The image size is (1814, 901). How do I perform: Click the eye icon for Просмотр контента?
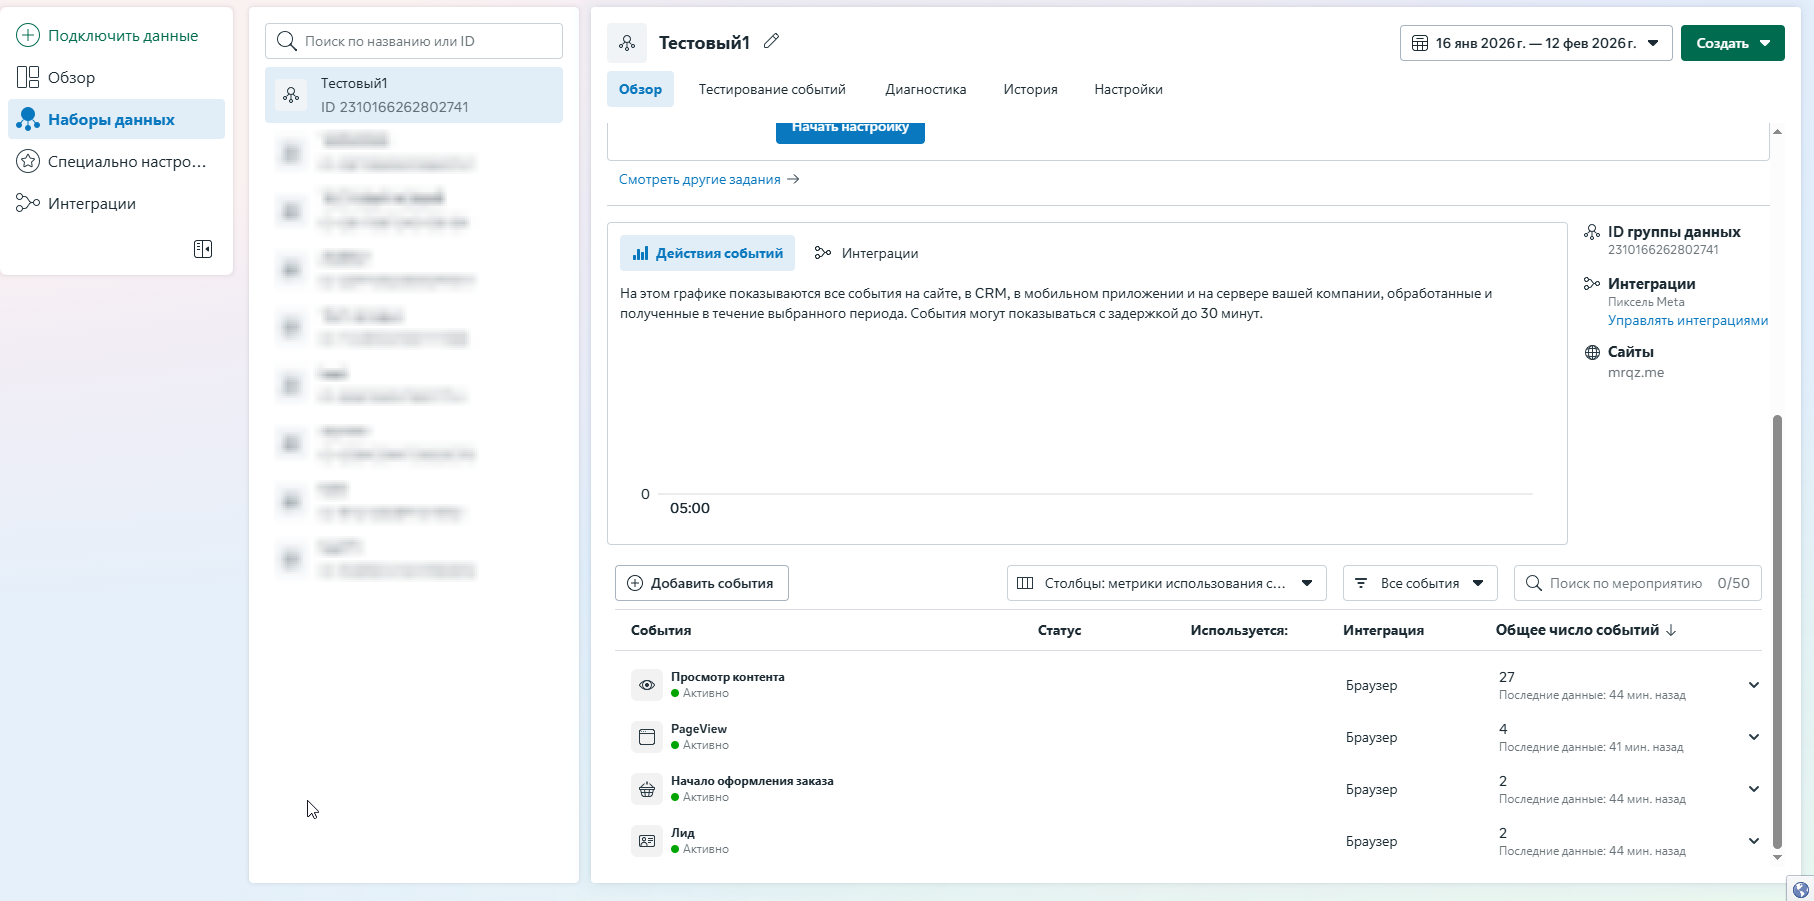coord(647,685)
